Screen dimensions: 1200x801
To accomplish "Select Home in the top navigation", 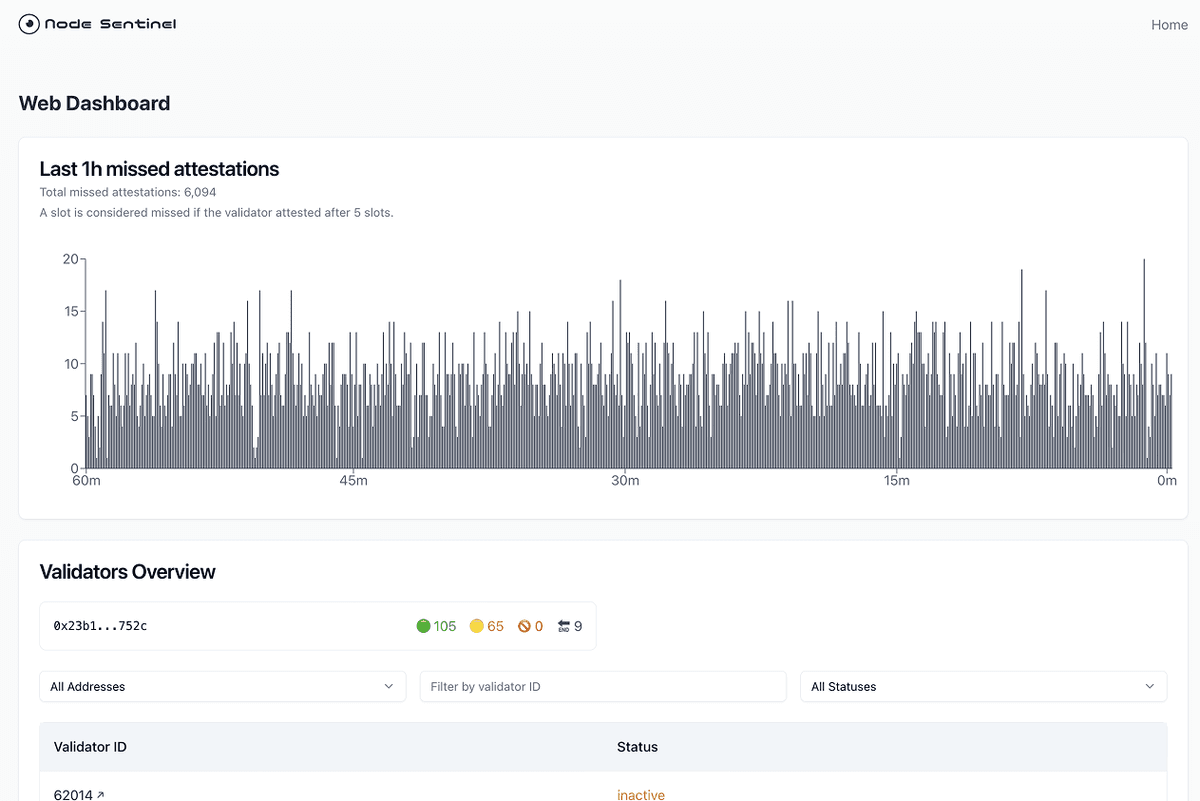I will [x=1169, y=24].
